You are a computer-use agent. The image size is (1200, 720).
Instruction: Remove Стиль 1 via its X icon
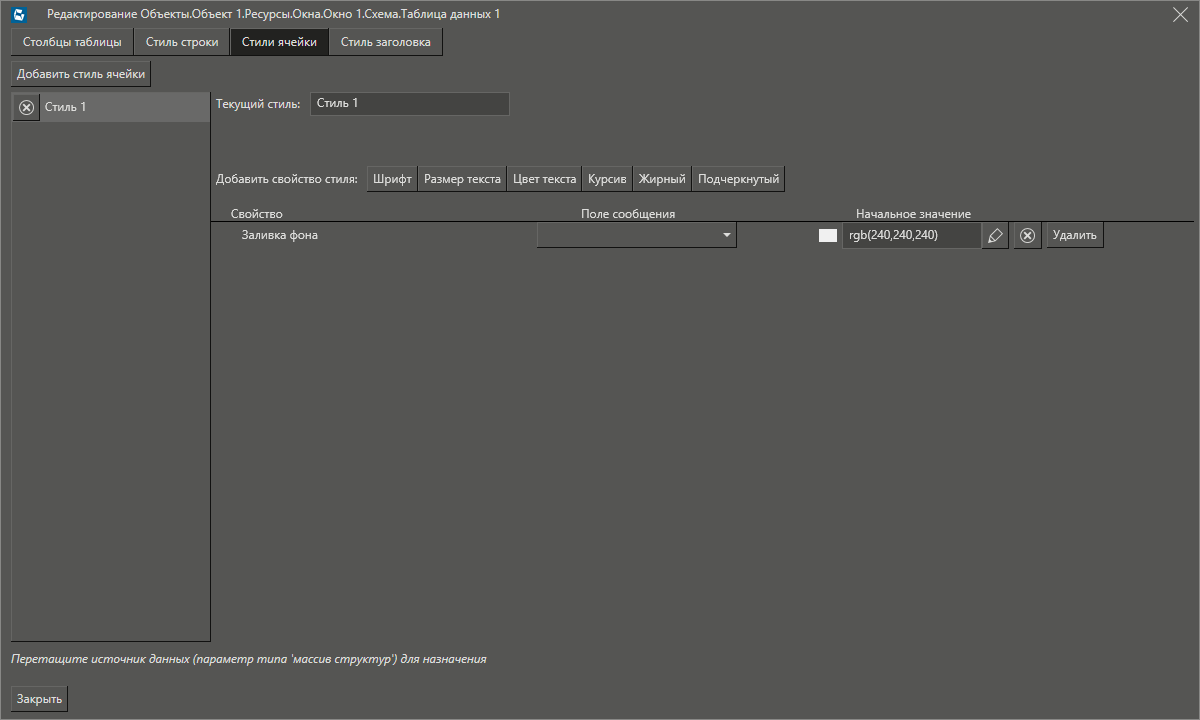tap(26, 107)
